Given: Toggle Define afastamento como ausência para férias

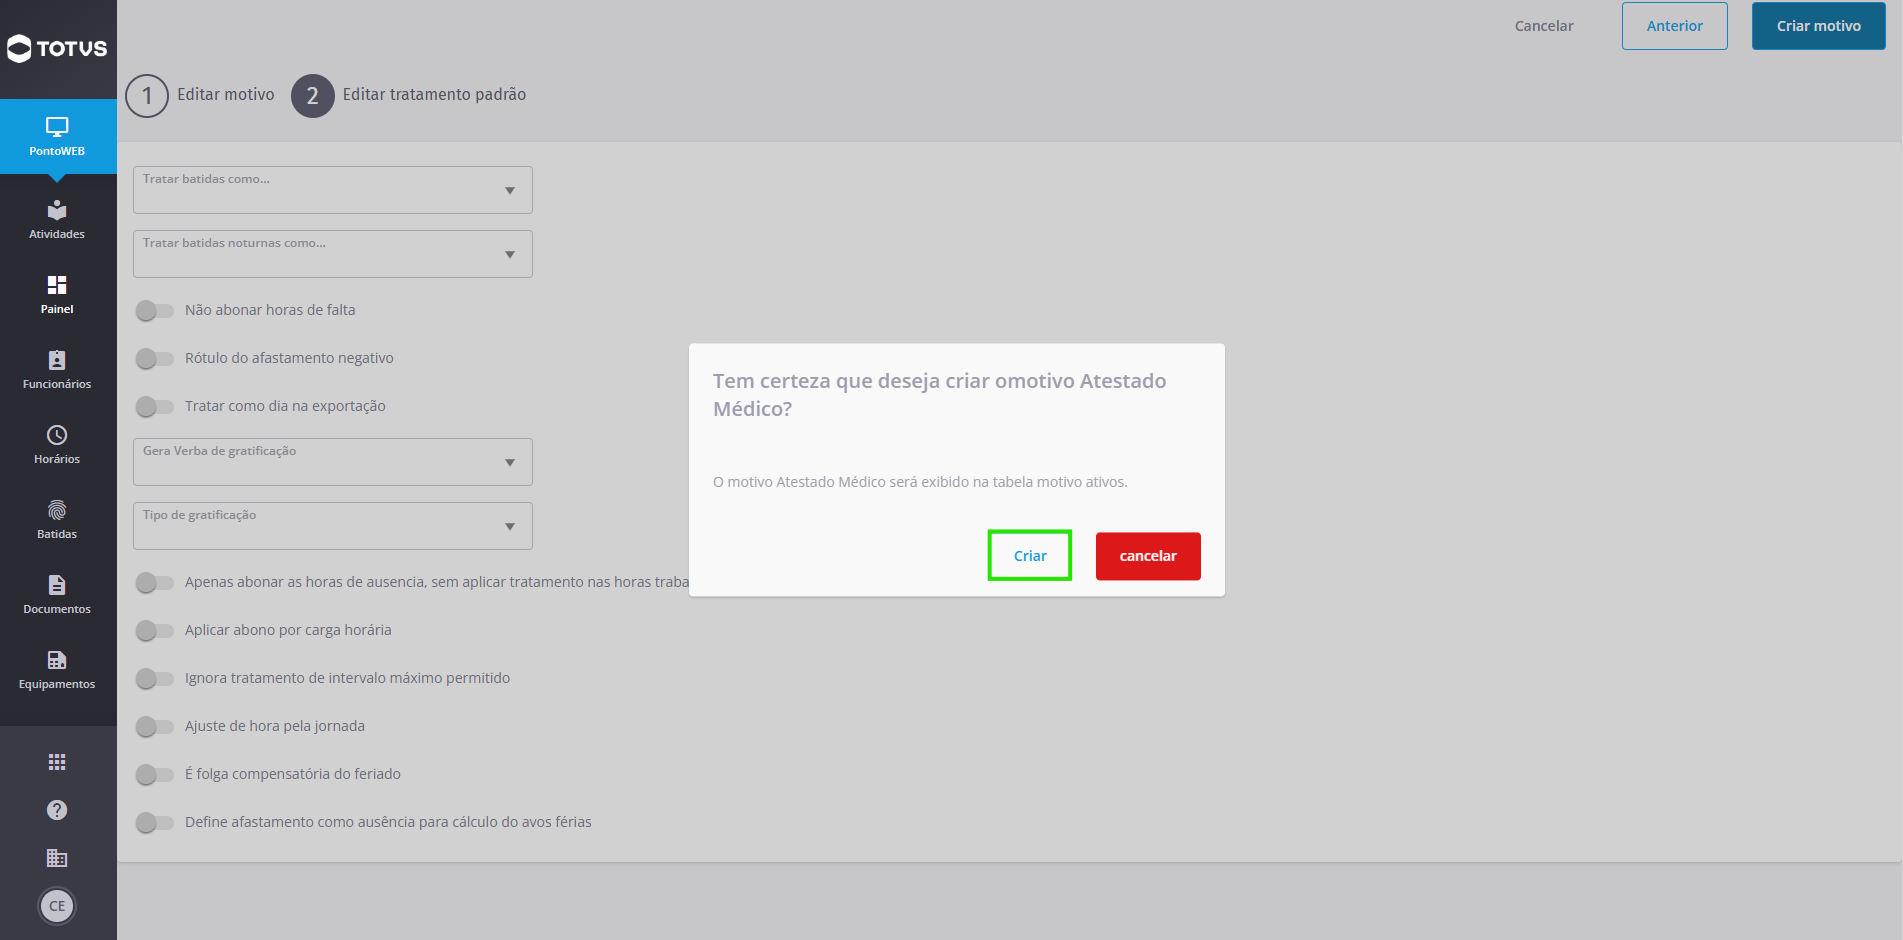Looking at the screenshot, I should 155,822.
